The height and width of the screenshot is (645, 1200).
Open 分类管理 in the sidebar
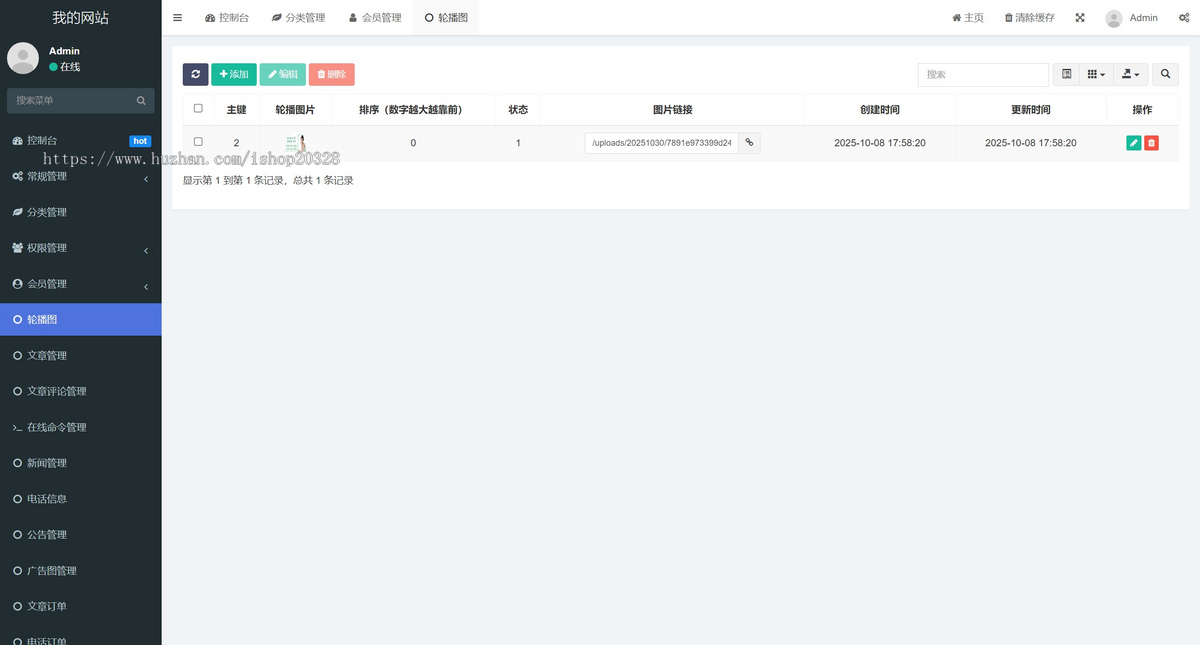(80, 212)
